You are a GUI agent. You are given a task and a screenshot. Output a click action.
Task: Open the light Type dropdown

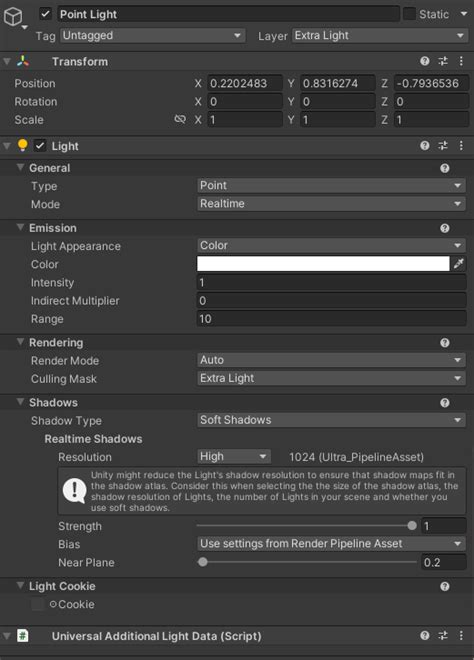click(331, 186)
